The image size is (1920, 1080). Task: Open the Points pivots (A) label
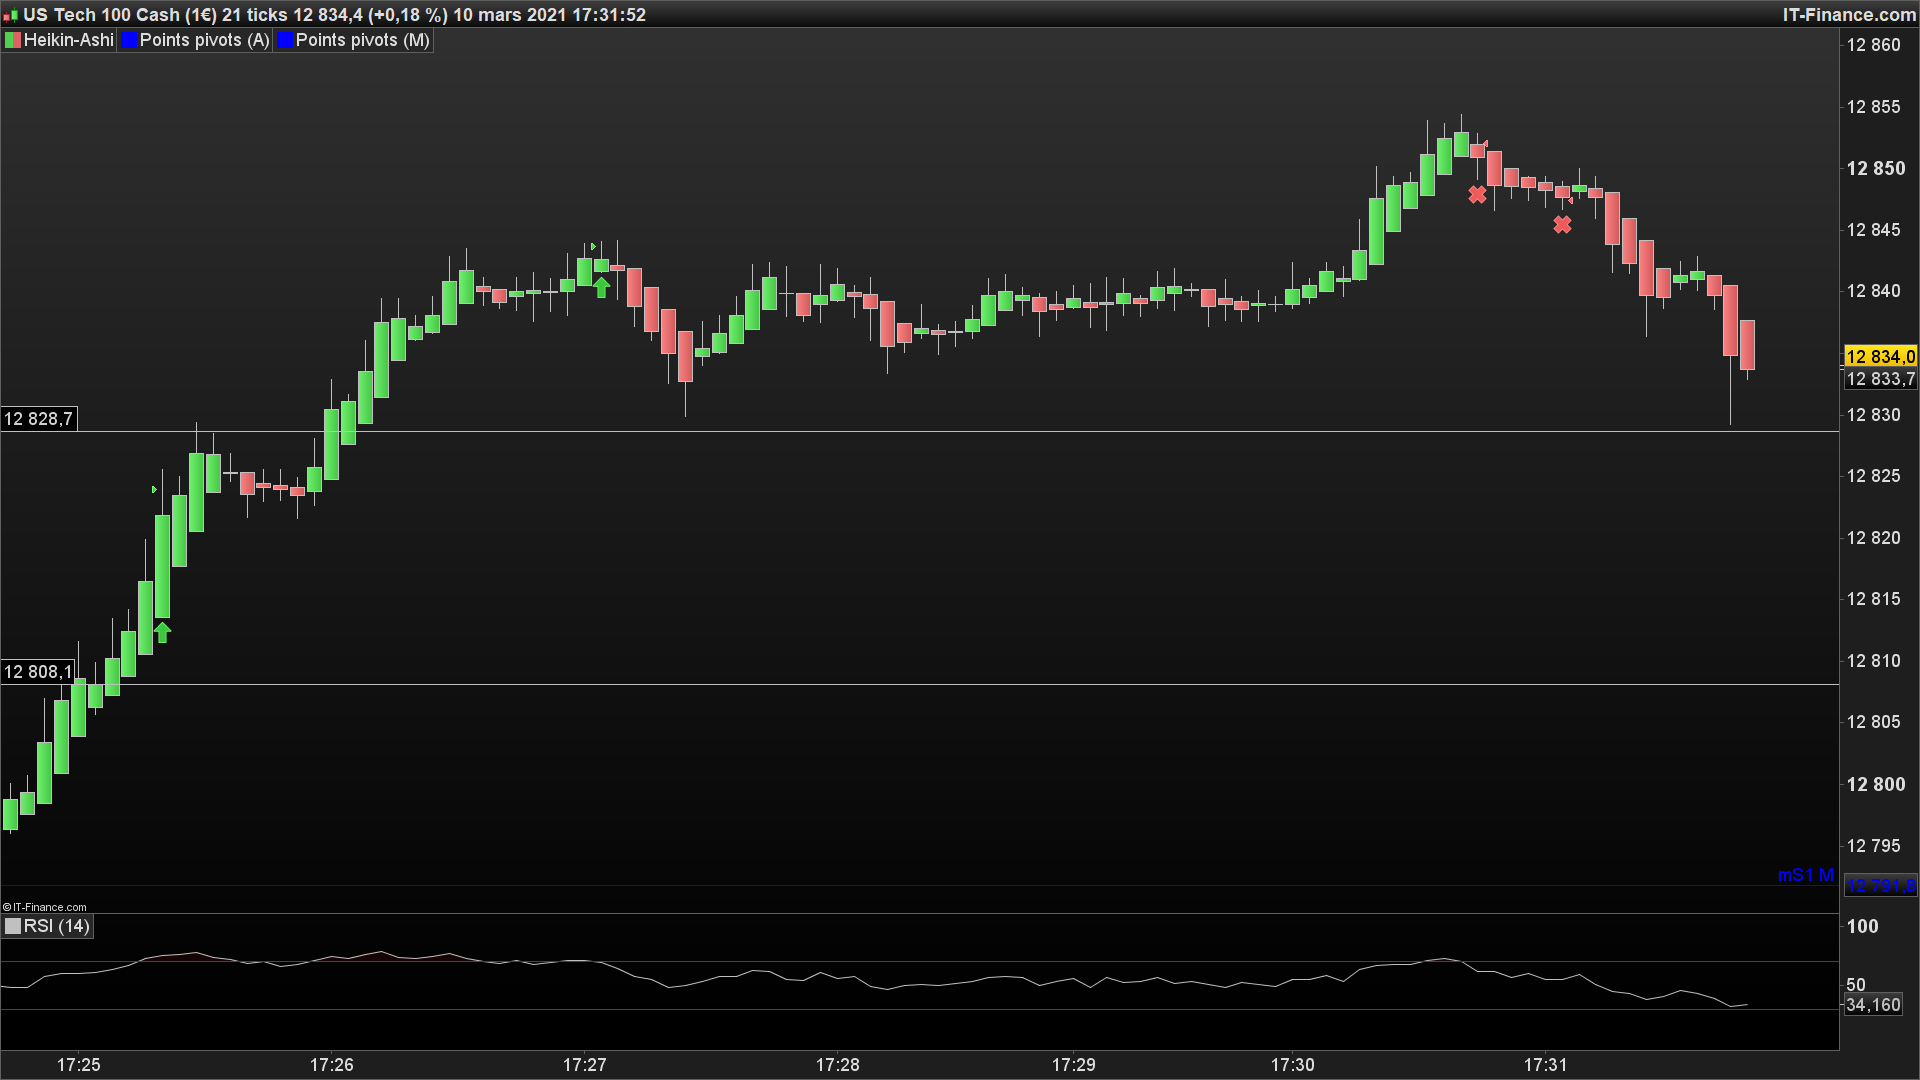(x=204, y=40)
